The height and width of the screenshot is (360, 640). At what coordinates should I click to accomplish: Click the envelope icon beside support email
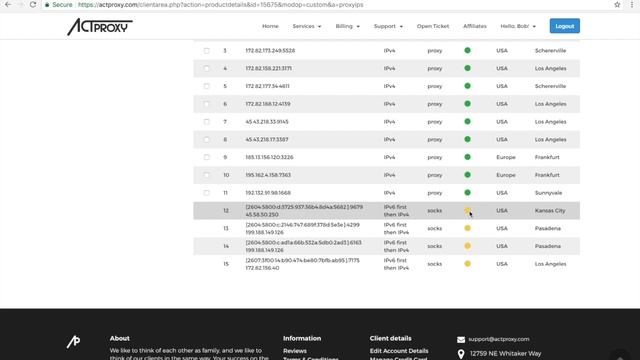click(461, 340)
